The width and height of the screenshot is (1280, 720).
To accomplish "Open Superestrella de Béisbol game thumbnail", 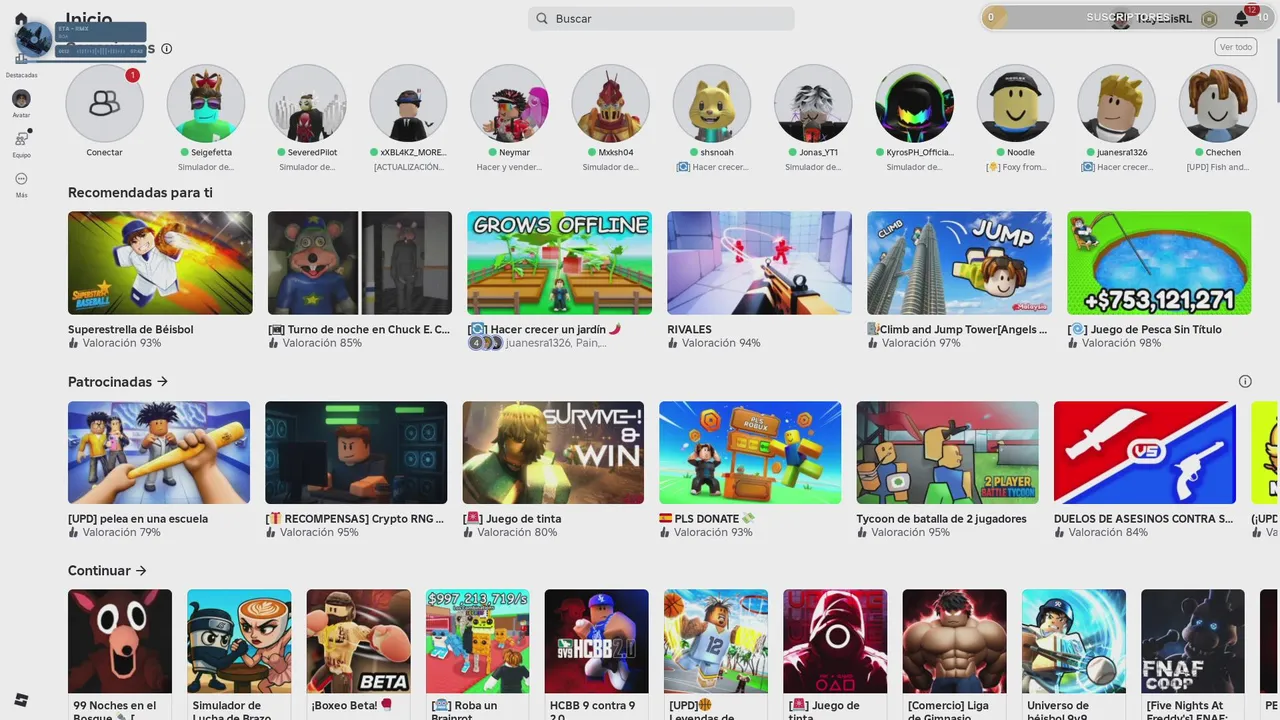I will [160, 263].
